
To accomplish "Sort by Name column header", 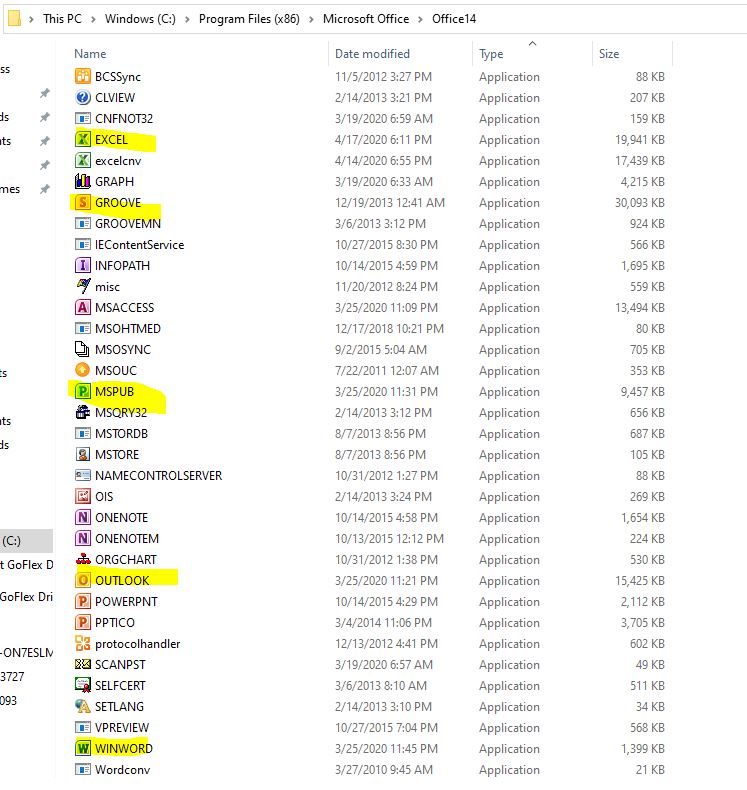I will [90, 53].
